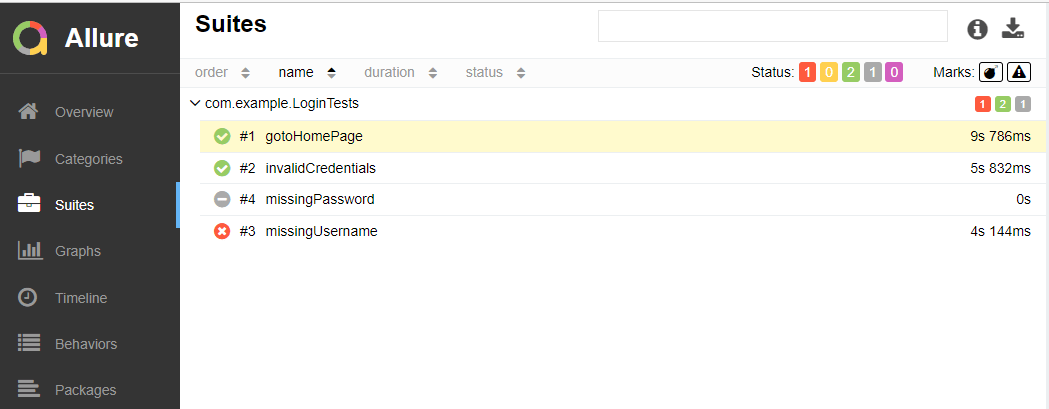Click the suites search input field
The height and width of the screenshot is (409, 1049).
click(x=772, y=26)
